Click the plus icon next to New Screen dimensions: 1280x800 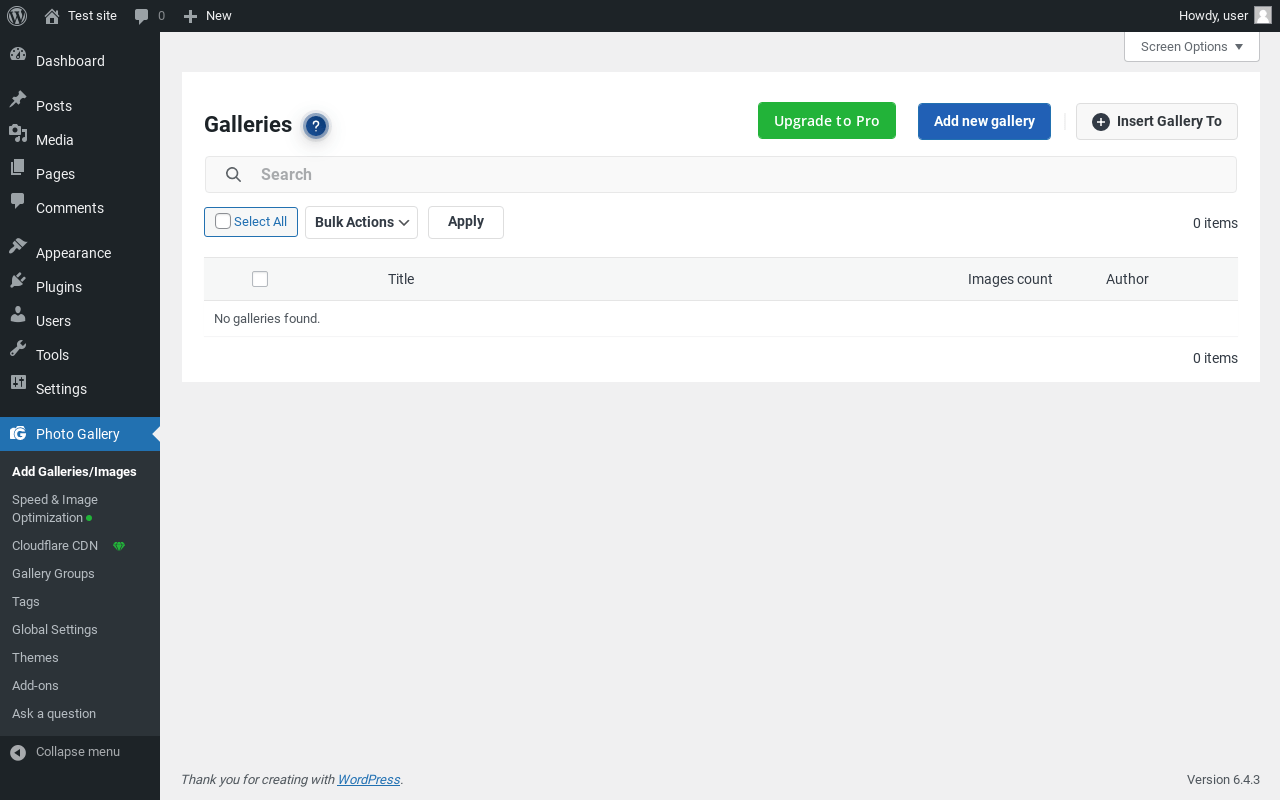click(190, 16)
